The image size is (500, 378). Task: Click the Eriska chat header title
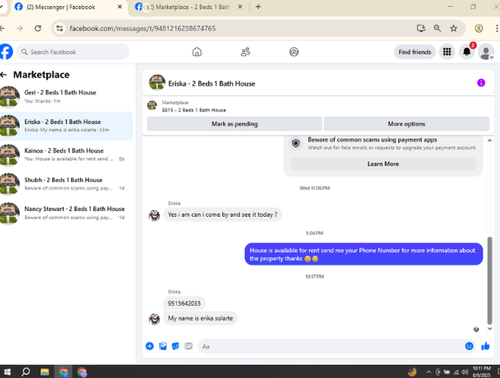(211, 83)
